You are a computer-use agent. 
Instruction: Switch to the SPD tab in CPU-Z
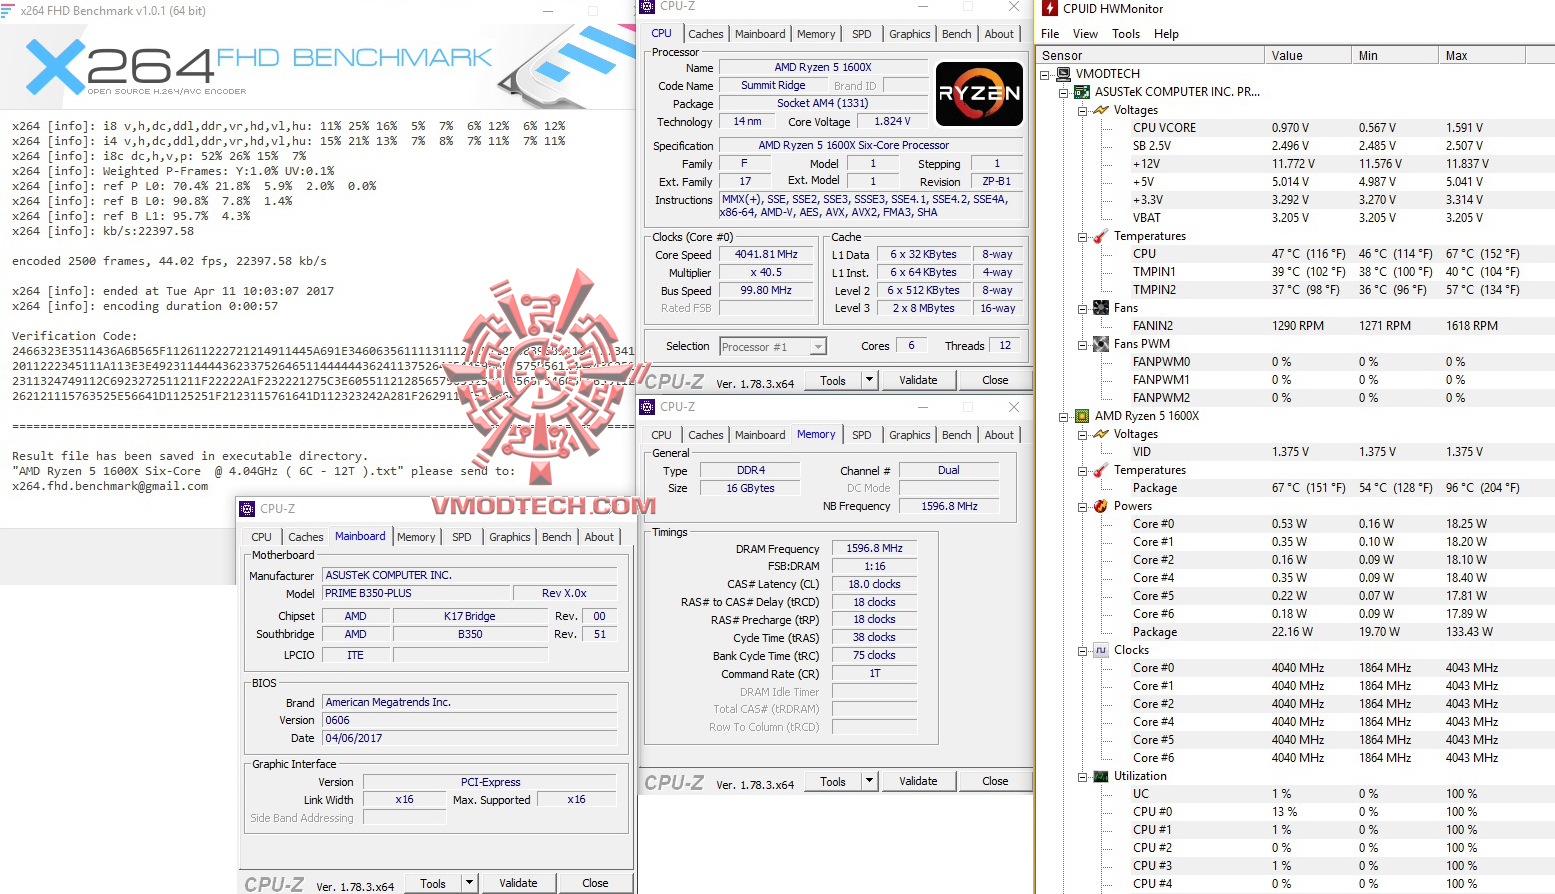pos(861,33)
